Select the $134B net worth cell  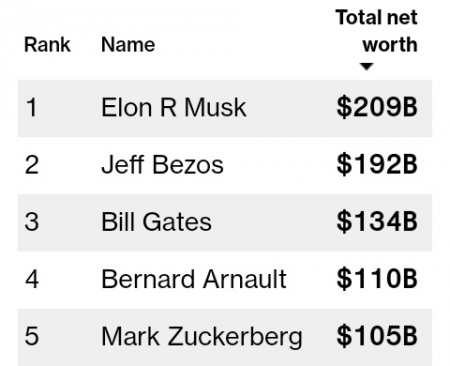point(377,222)
